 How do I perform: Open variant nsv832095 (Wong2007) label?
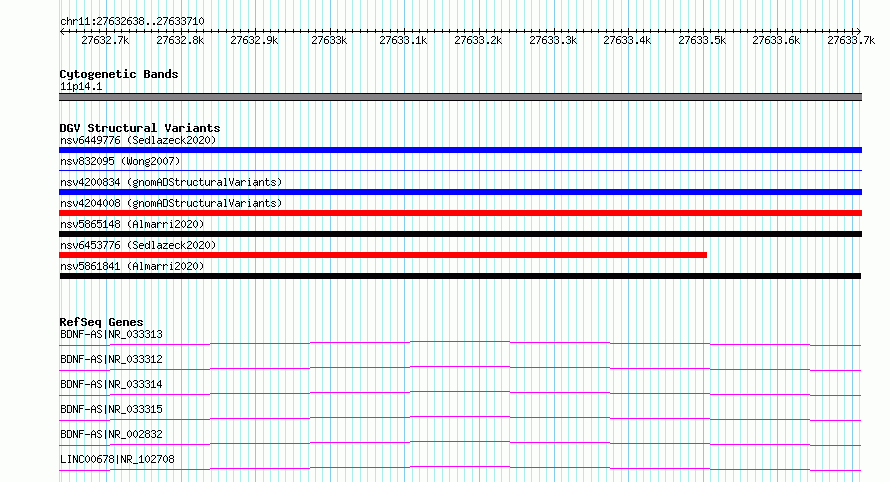point(120,161)
